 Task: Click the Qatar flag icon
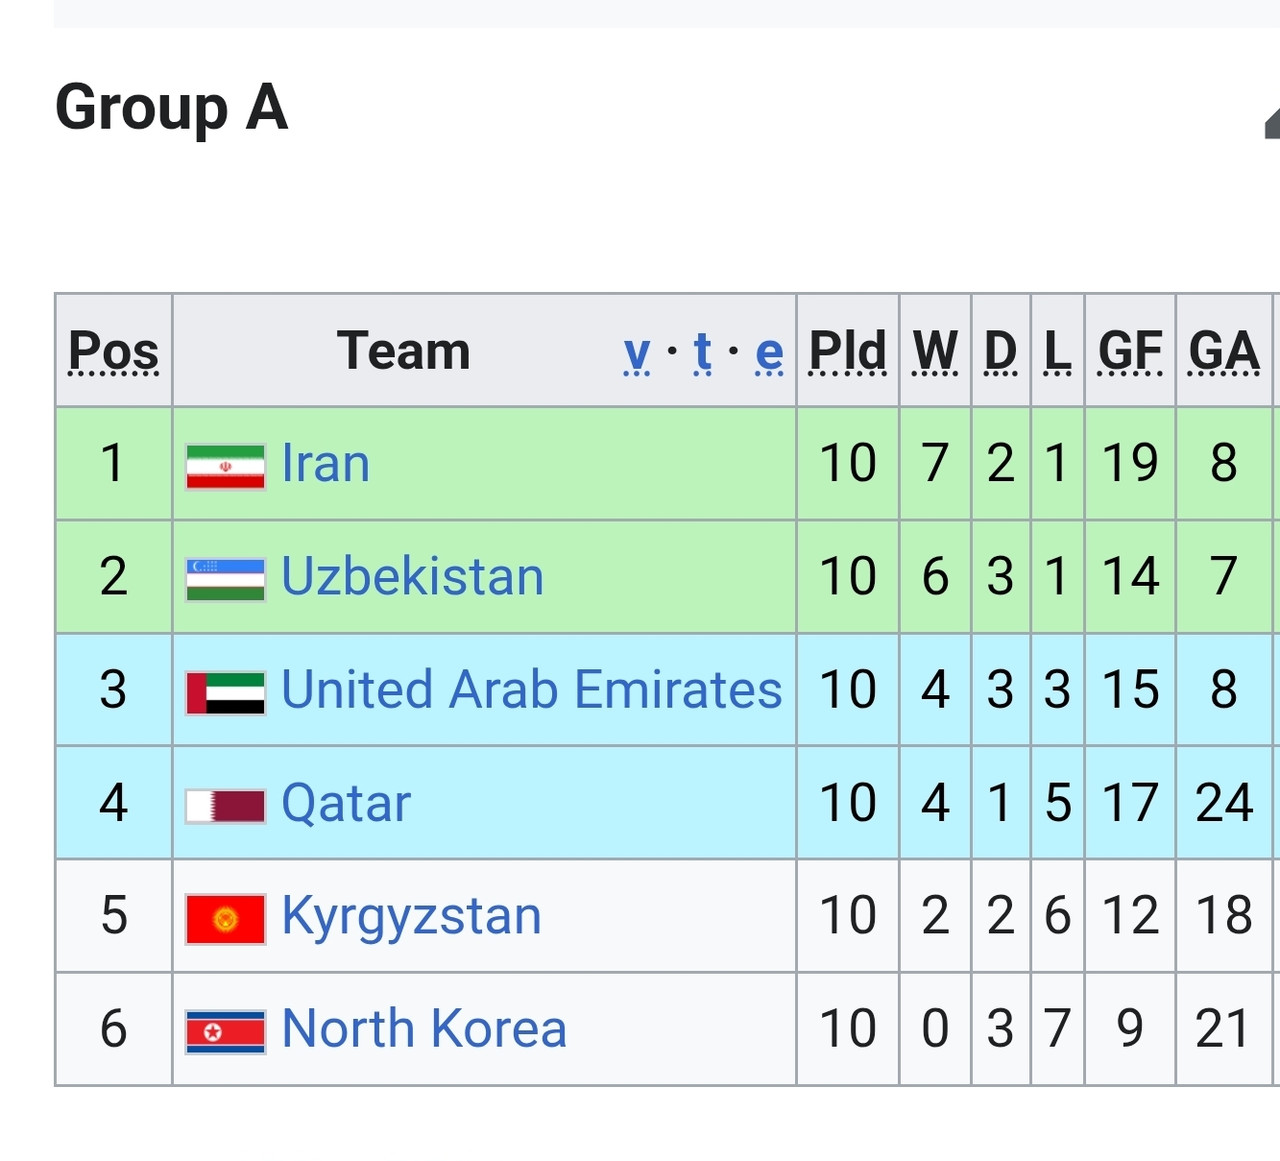(x=225, y=806)
